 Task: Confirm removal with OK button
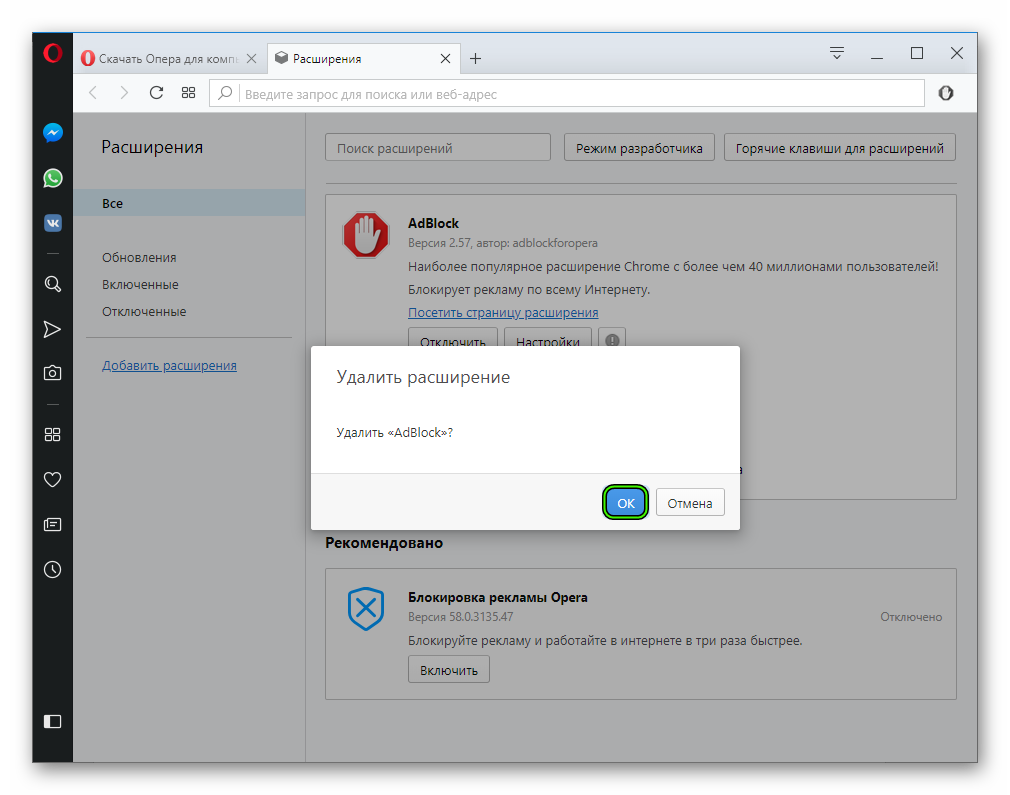pyautogui.click(x=625, y=503)
